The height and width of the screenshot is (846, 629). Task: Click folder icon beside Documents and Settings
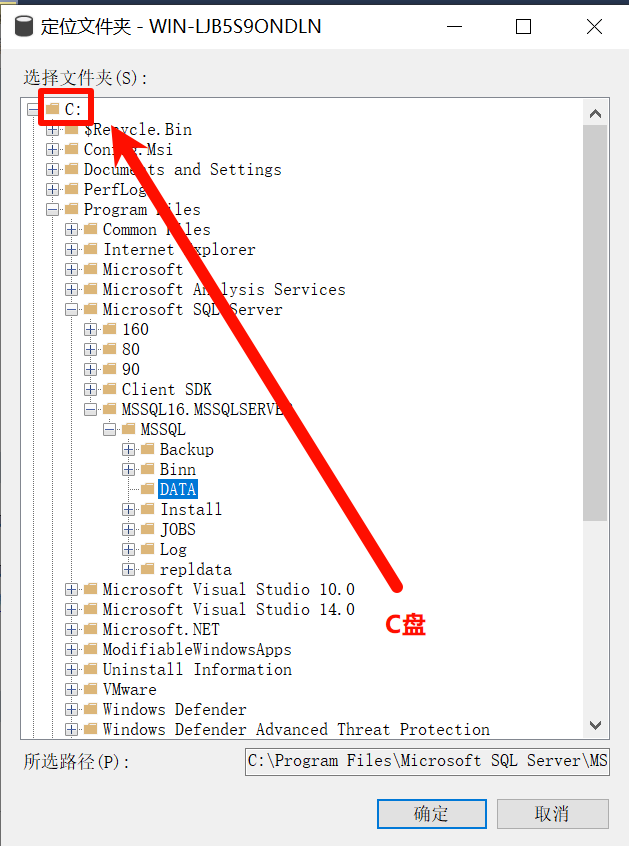[71, 169]
